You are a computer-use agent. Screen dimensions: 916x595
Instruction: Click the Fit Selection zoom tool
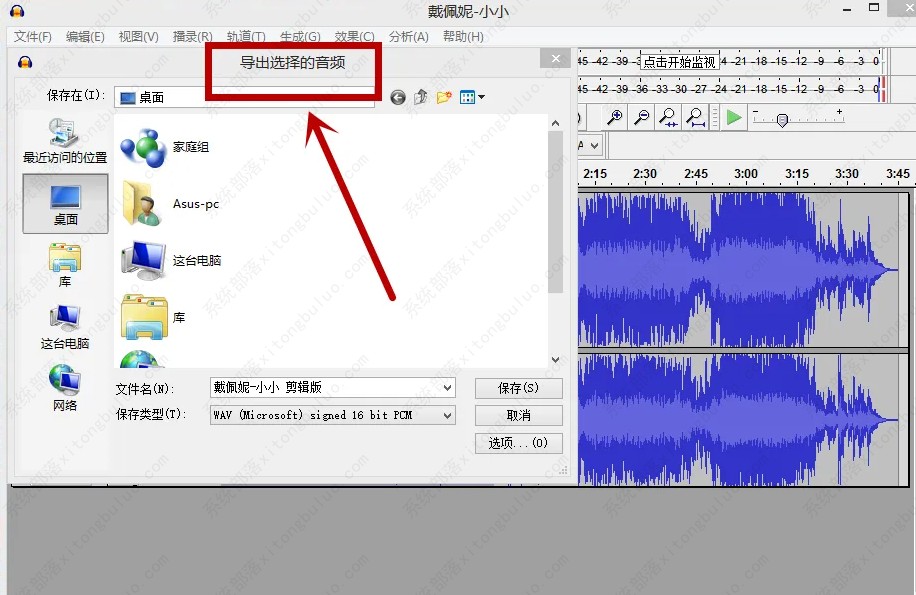tap(668, 118)
